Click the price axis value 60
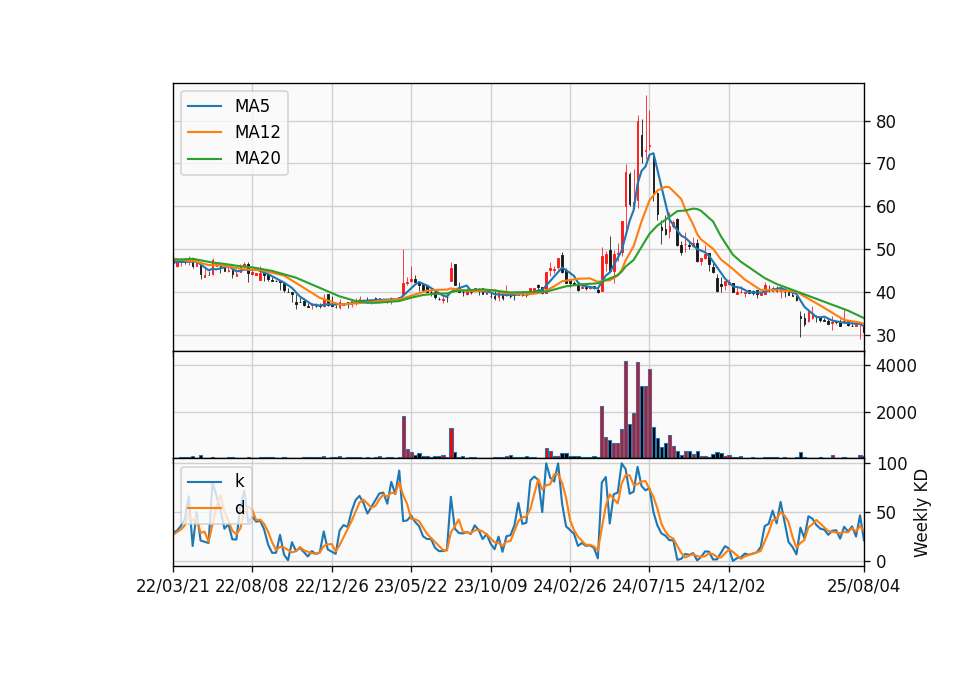Screen dimensions: 960x690 point(885,207)
